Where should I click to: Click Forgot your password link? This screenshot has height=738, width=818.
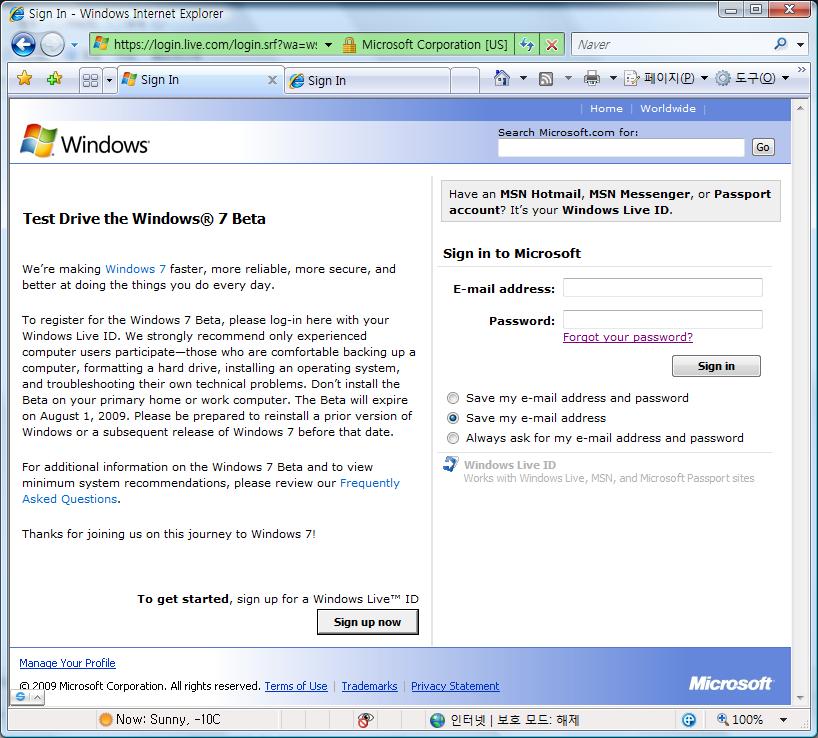[x=628, y=337]
